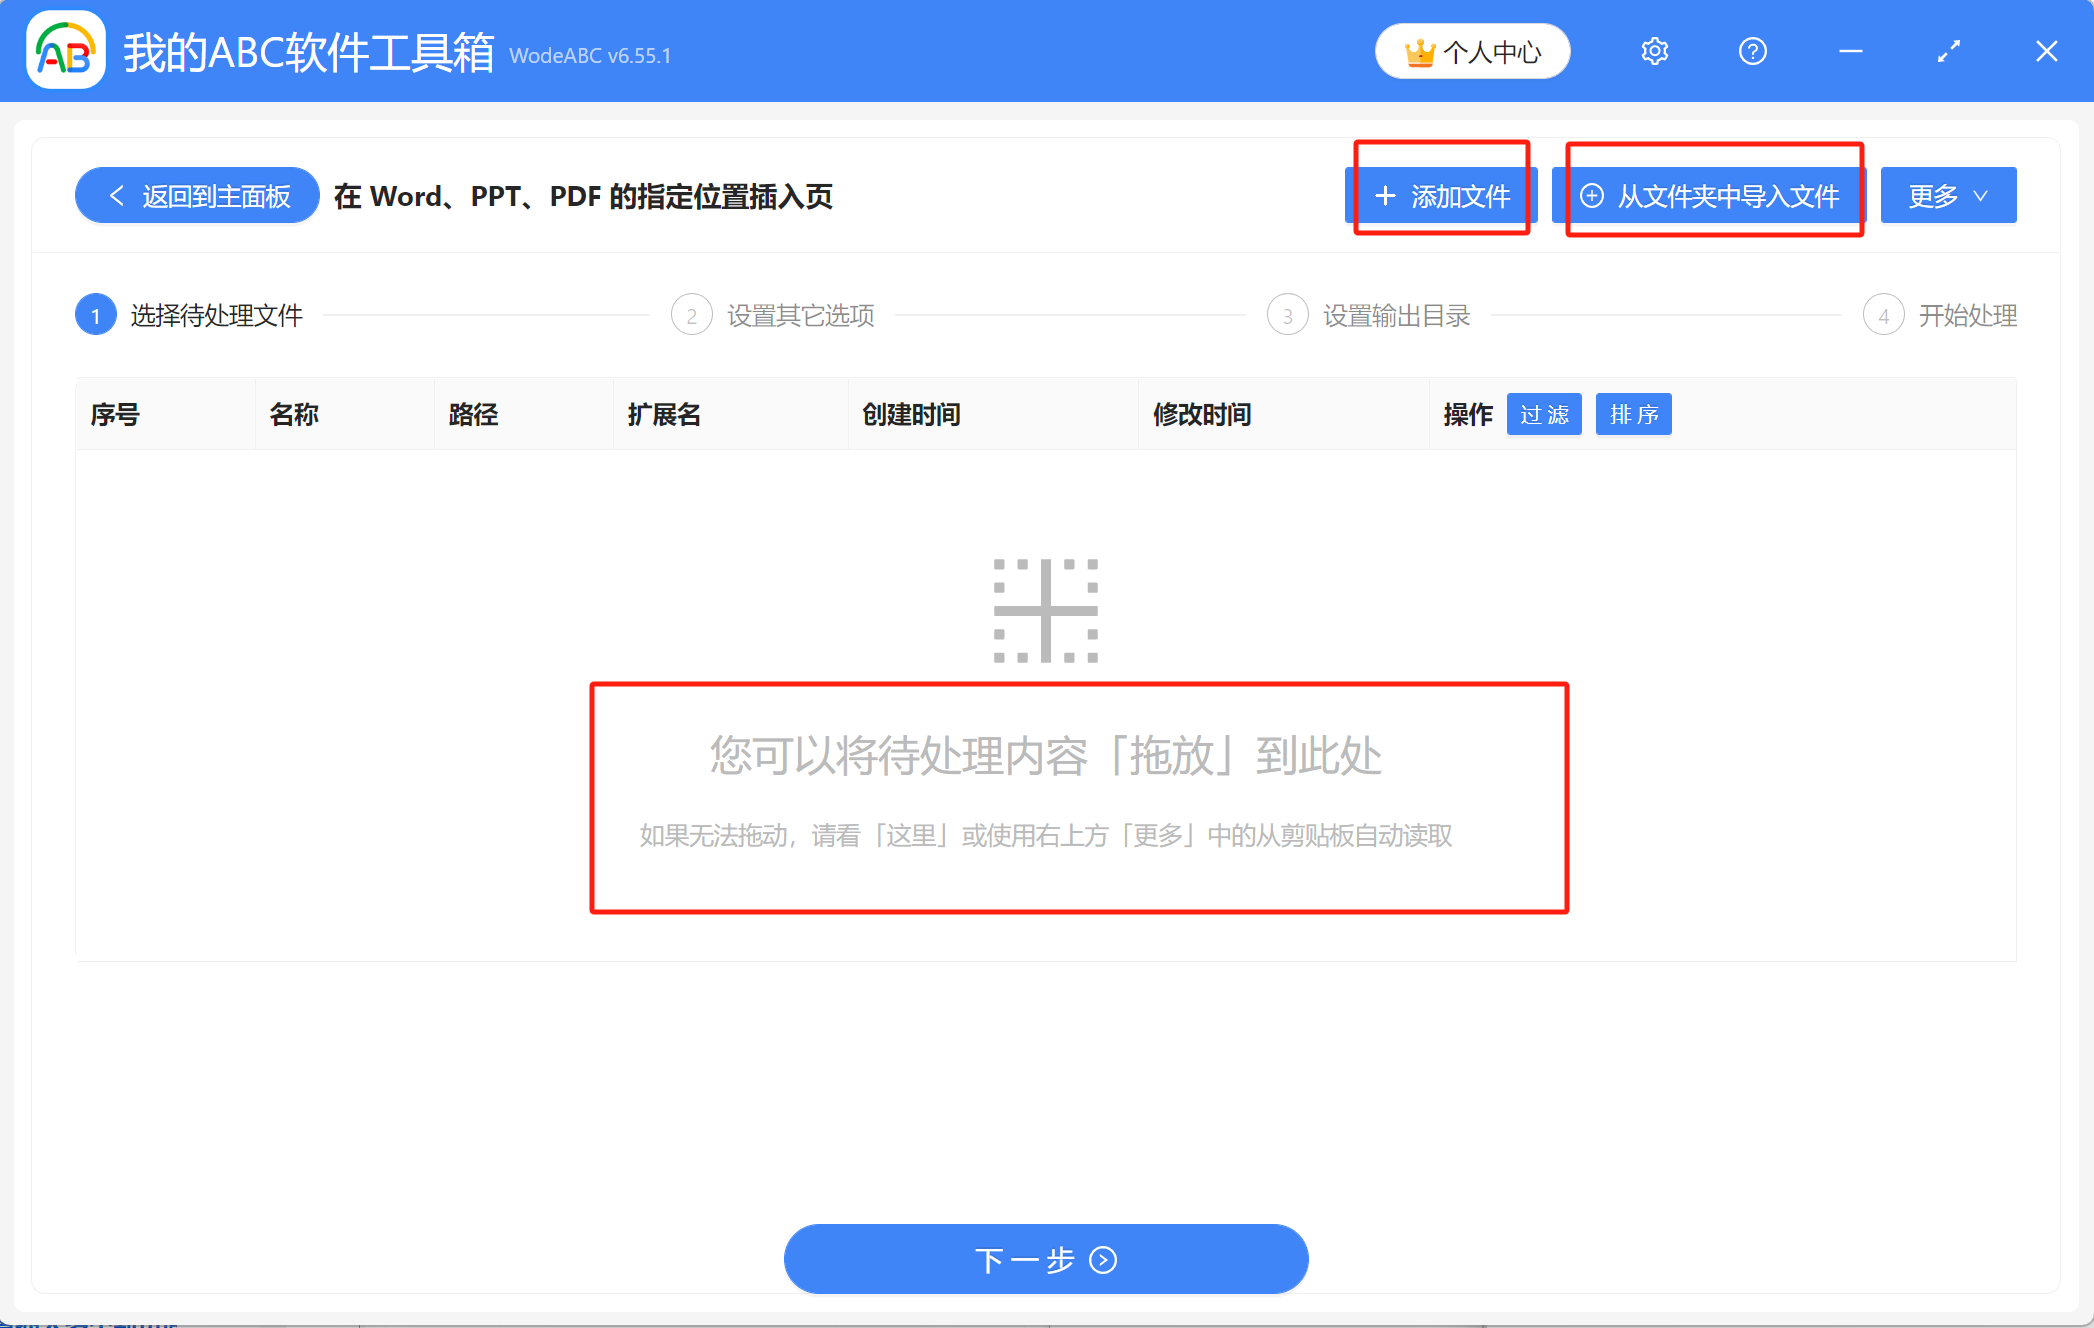Click the 扩展名 column header
2094x1328 pixels.
[661, 414]
